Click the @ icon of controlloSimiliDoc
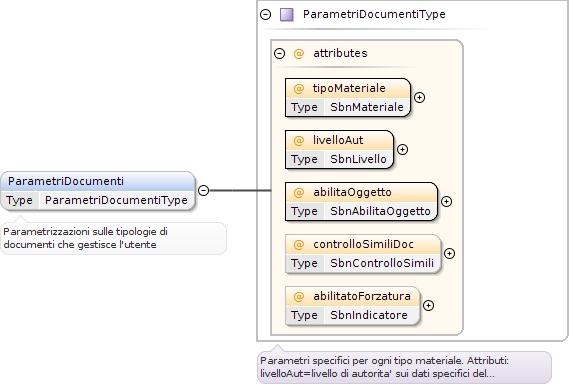 [298, 245]
